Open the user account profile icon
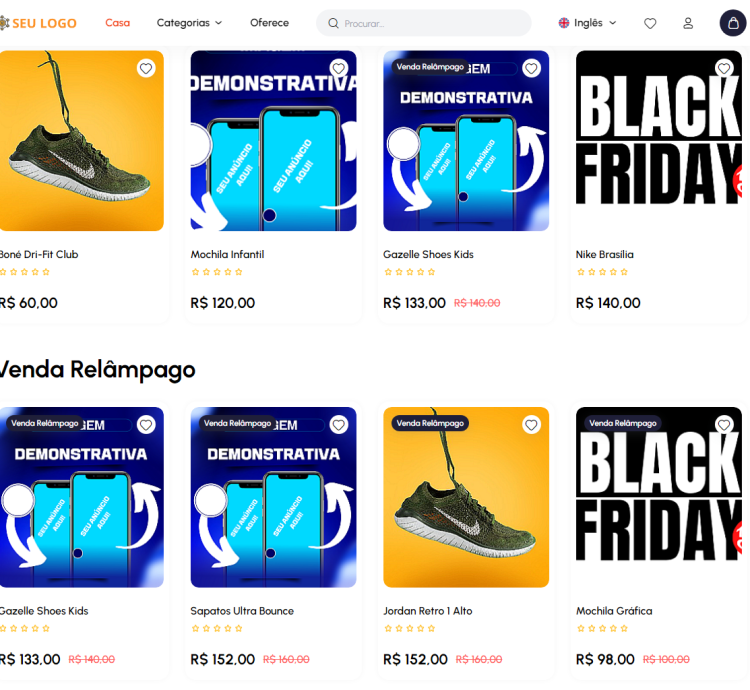Image resolution: width=750 pixels, height=690 pixels. (x=688, y=23)
